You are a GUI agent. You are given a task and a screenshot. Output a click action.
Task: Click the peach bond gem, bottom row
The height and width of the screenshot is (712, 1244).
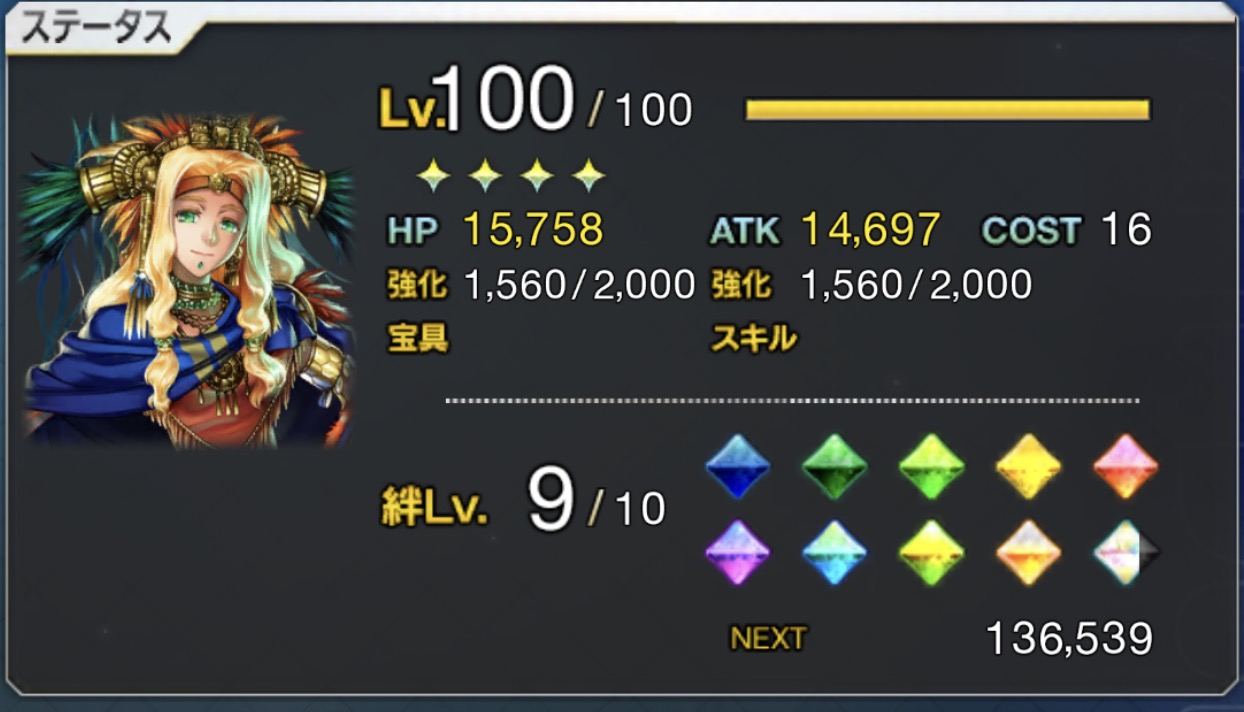tap(1028, 552)
